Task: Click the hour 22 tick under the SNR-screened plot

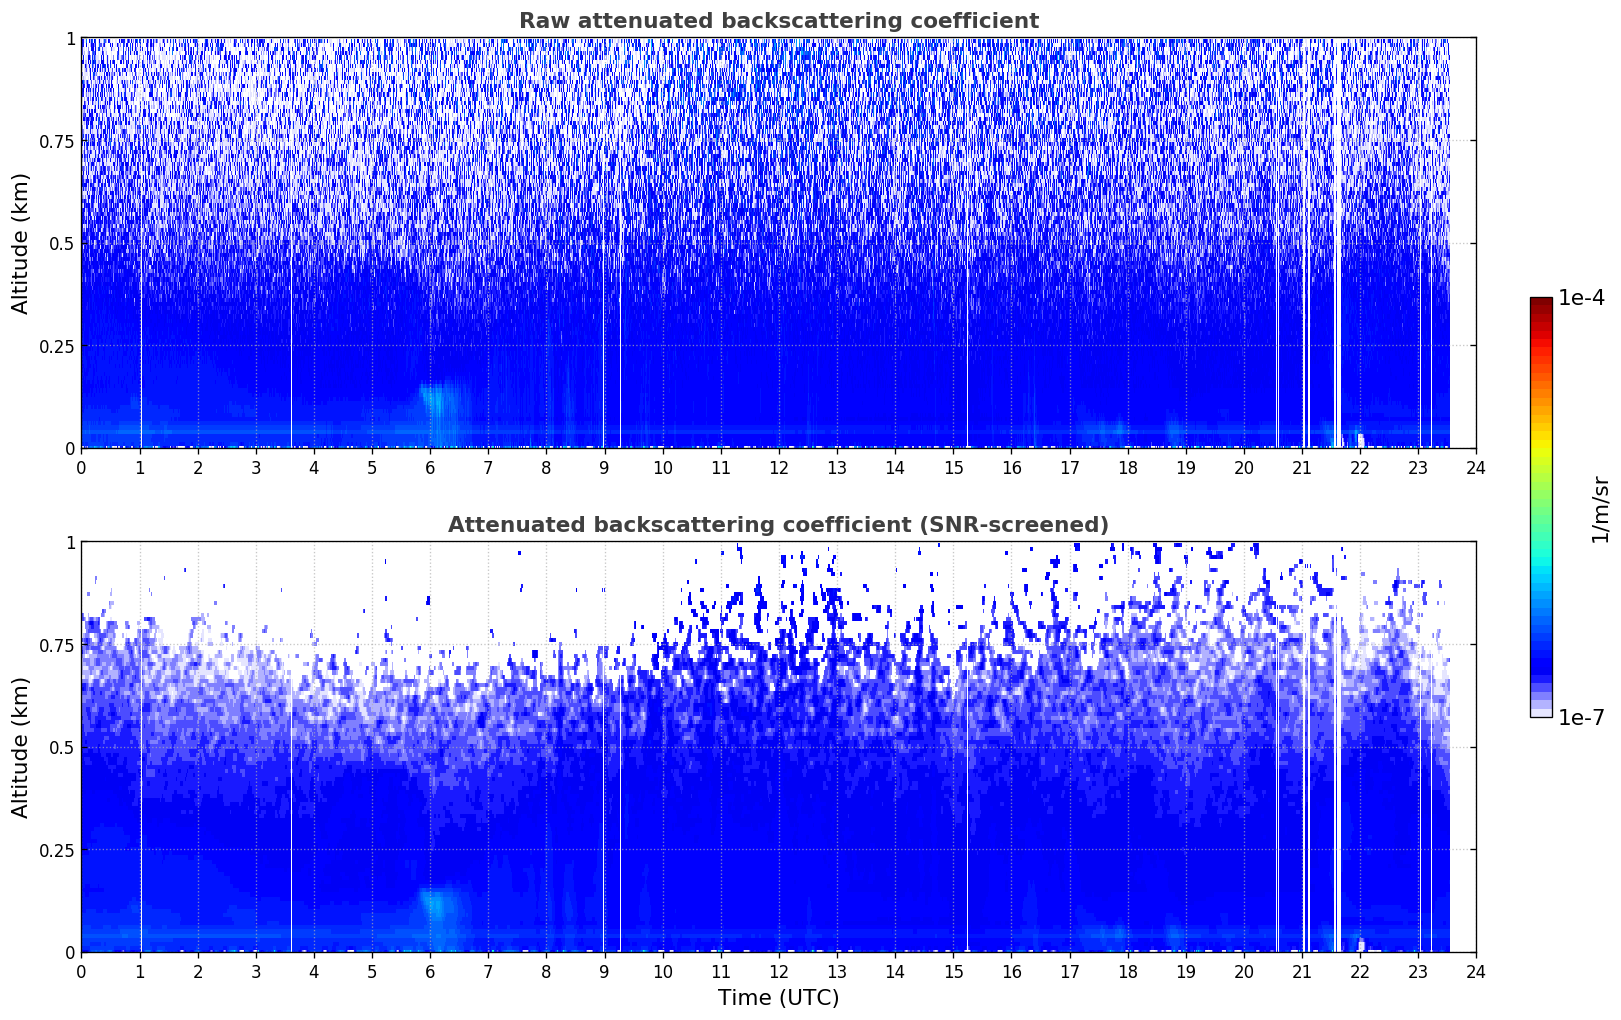Action: click(1360, 971)
